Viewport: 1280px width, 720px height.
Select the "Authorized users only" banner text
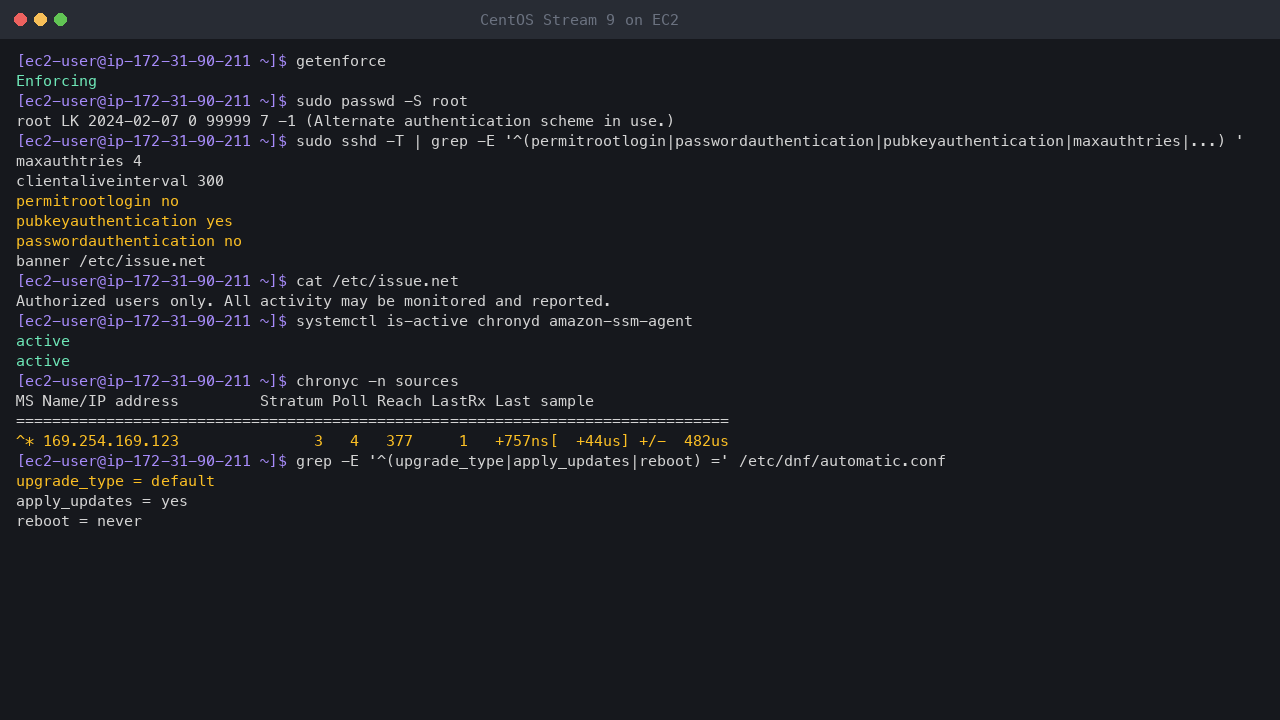click(x=313, y=301)
